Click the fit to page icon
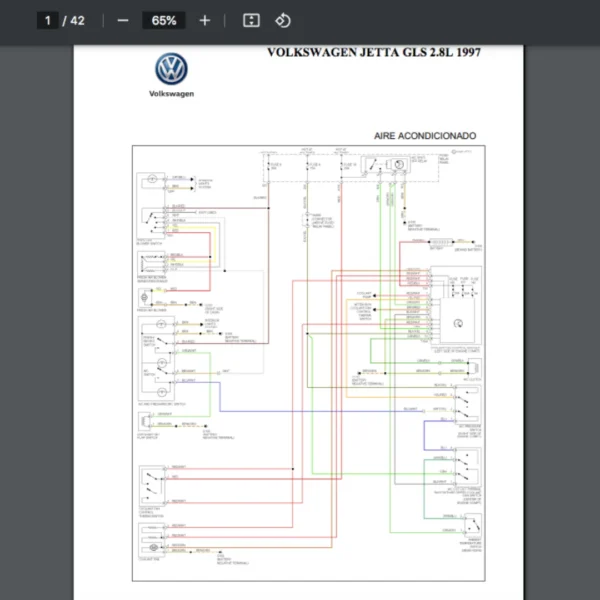 point(252,20)
